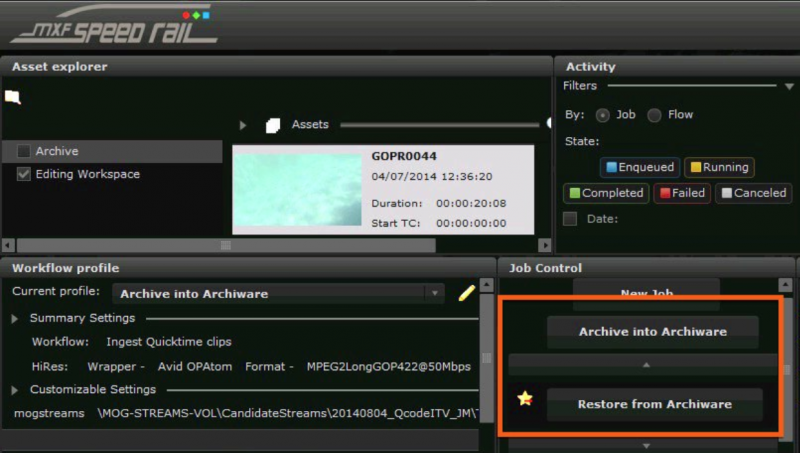Click Archive into Archiware job button
This screenshot has height=453, width=800.
(x=653, y=332)
